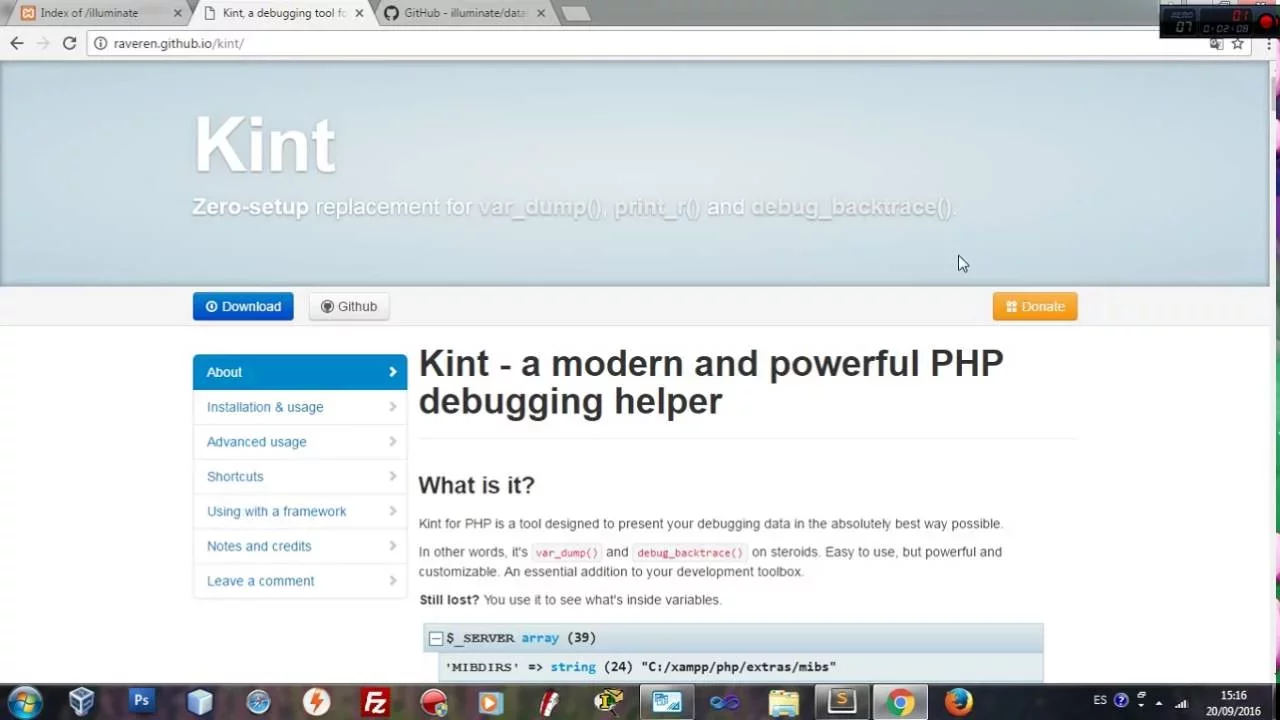Click the 'MIBDIRS' string row in dump
Viewport: 1280px width, 720px height.
click(x=742, y=667)
